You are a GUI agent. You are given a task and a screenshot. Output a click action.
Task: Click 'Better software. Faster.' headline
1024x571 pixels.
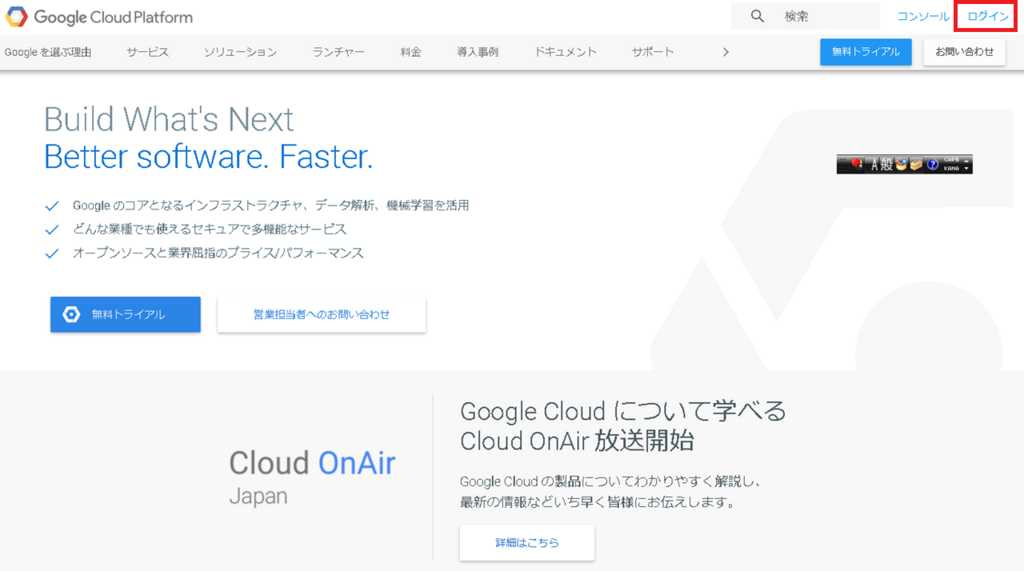208,157
